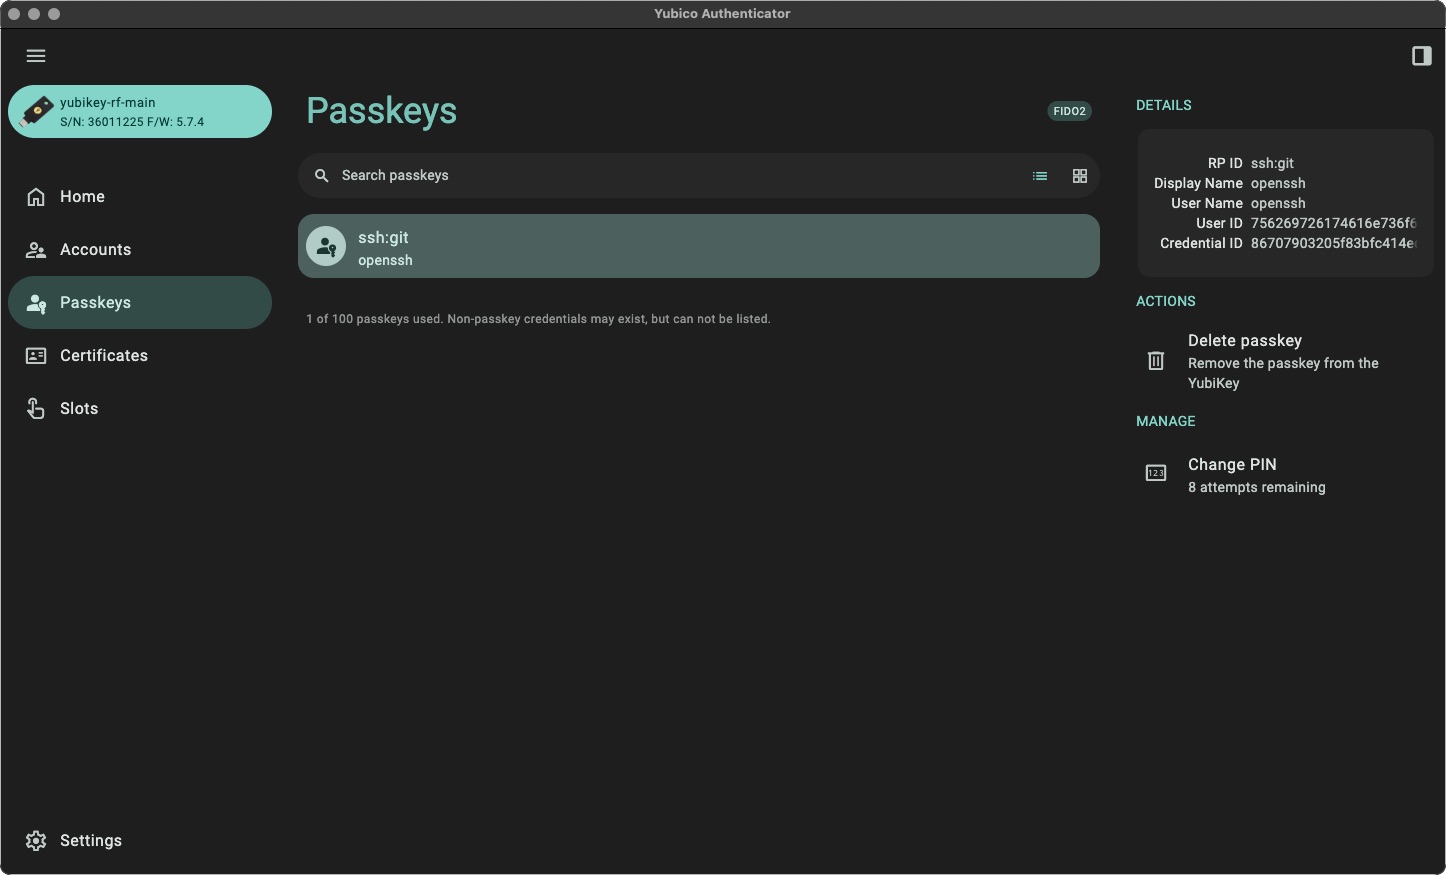Click the openssh subtitle in passkey row
Screen dimensions: 1446x875
coord(385,260)
